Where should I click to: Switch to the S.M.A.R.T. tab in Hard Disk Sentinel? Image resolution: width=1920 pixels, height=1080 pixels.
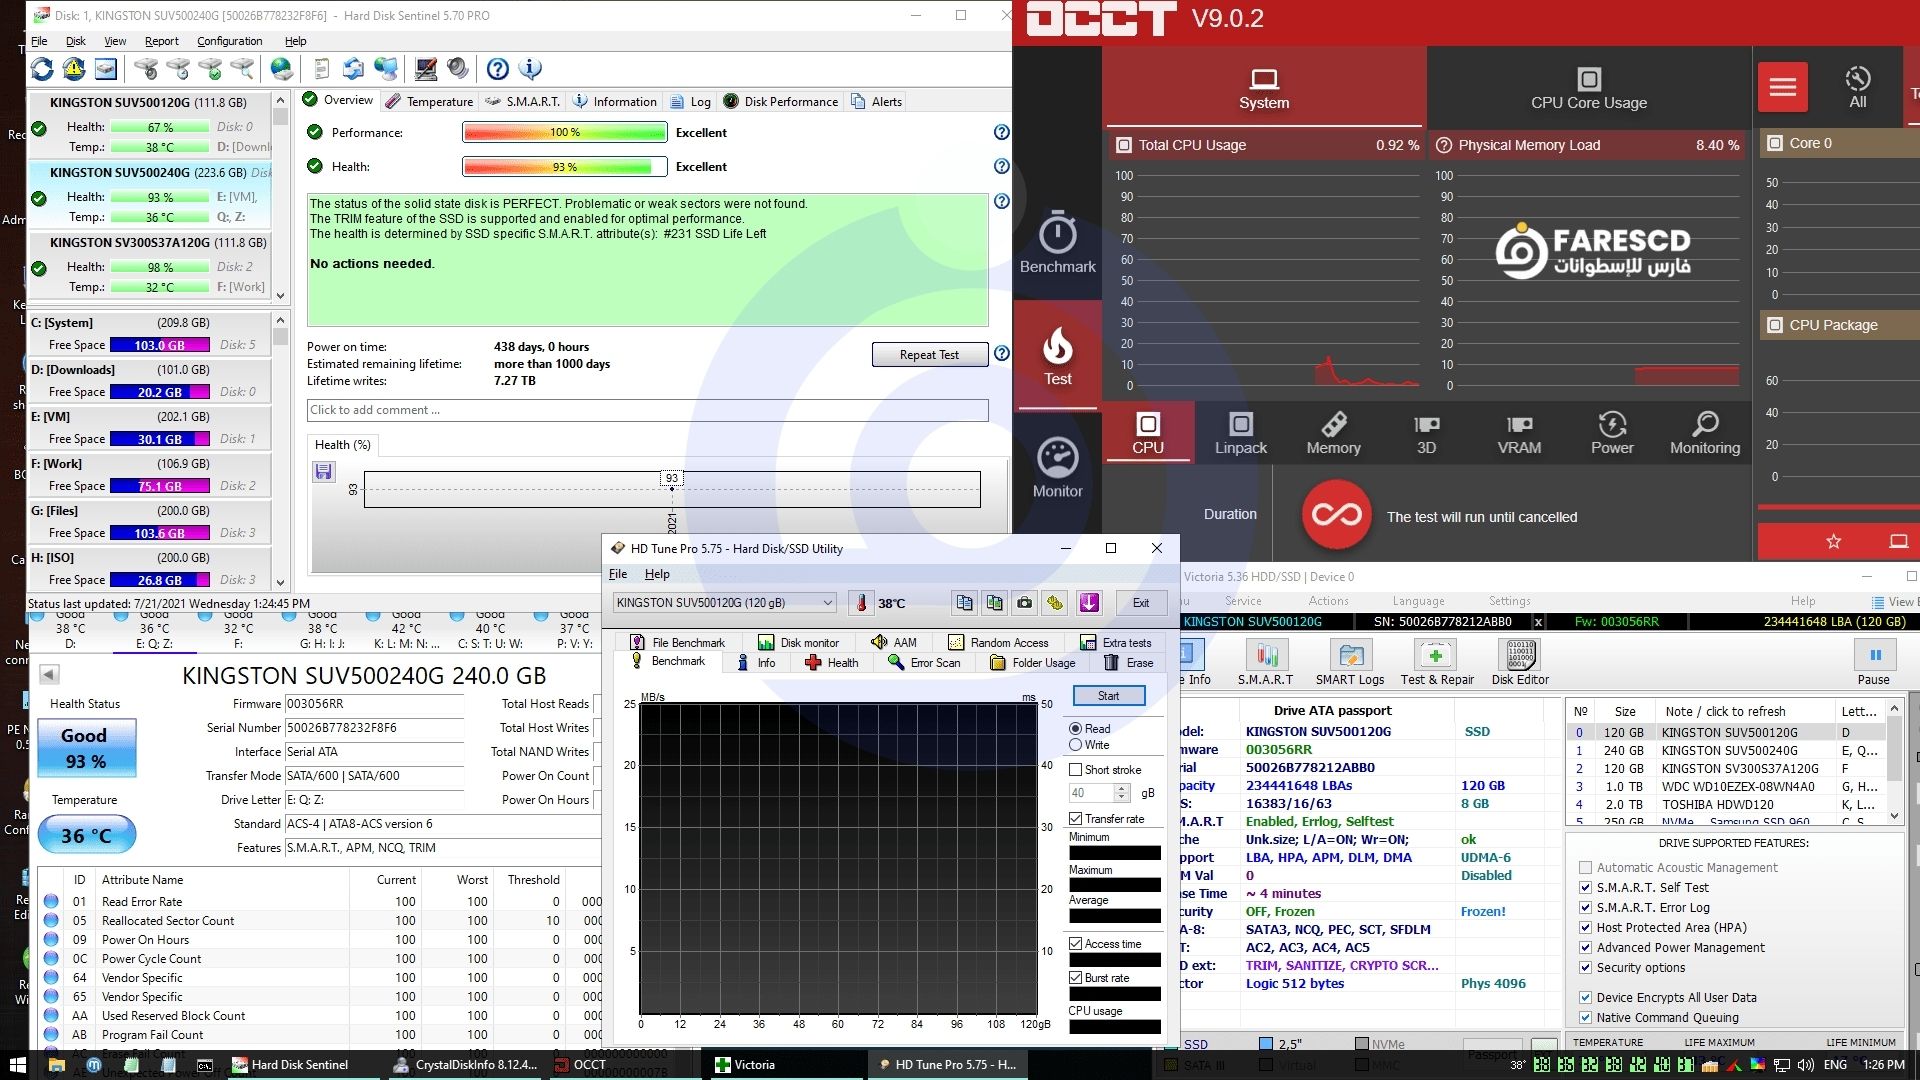523,101
